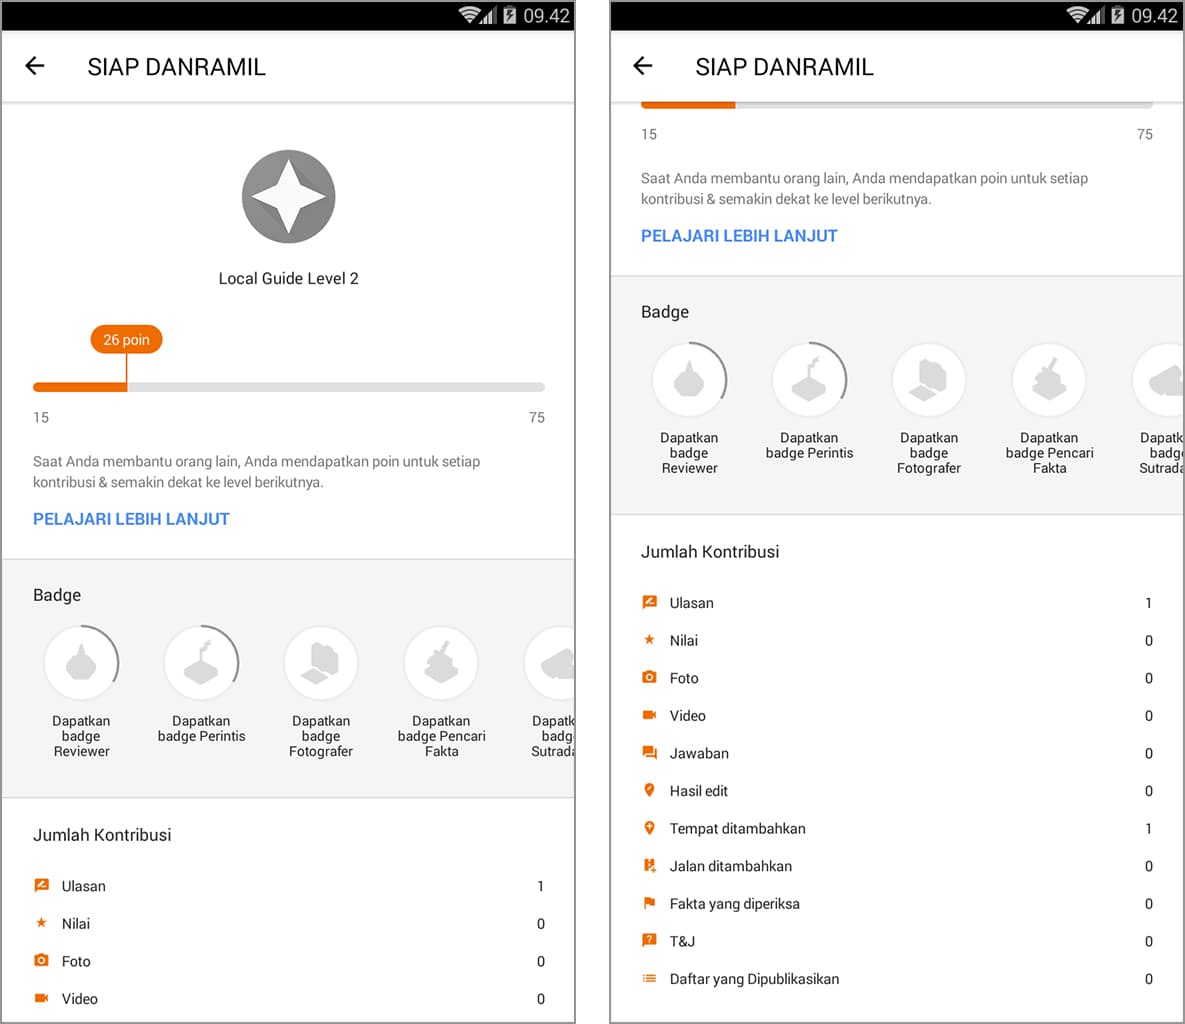Open PELAJARI LEBIH LANJUT link in right screen
1185x1024 pixels.
click(x=739, y=236)
